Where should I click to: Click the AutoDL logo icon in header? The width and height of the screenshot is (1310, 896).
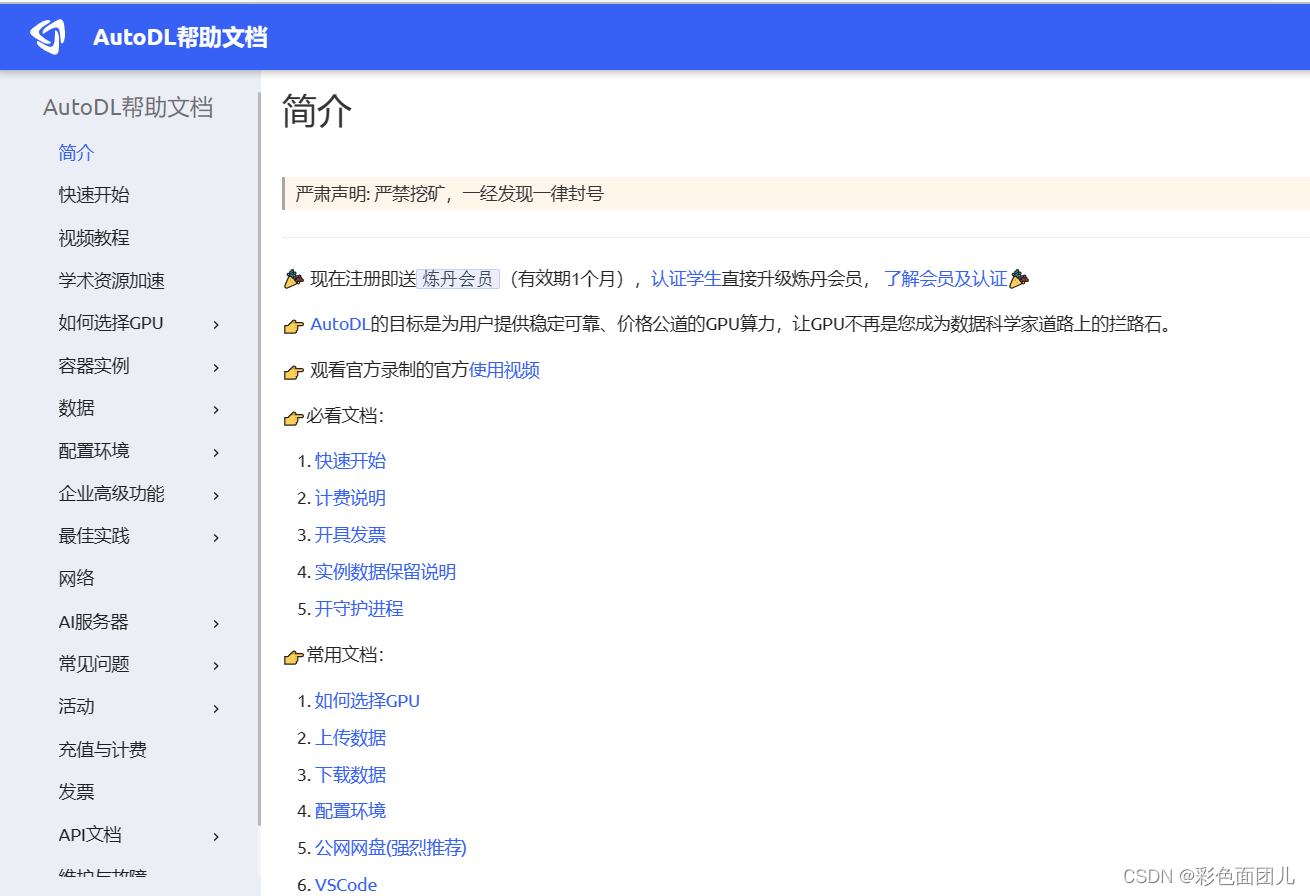(48, 37)
